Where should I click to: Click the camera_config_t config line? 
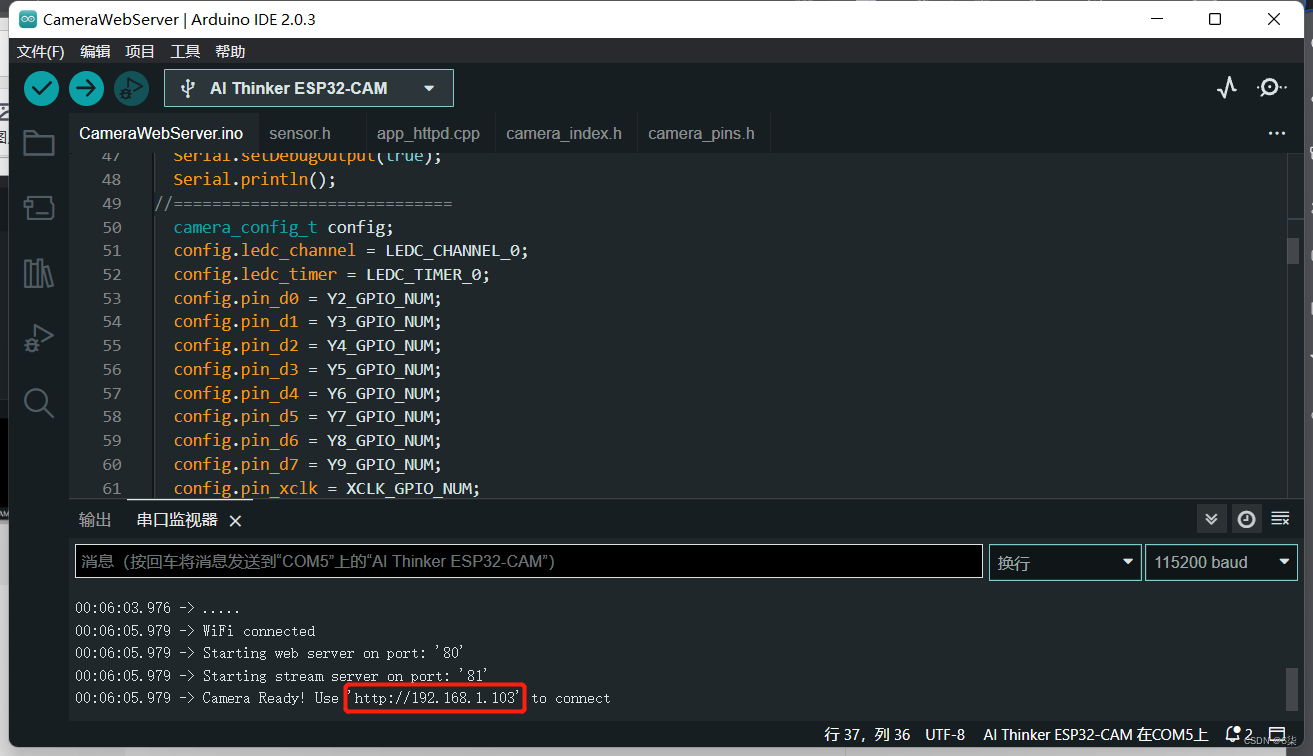tap(283, 227)
